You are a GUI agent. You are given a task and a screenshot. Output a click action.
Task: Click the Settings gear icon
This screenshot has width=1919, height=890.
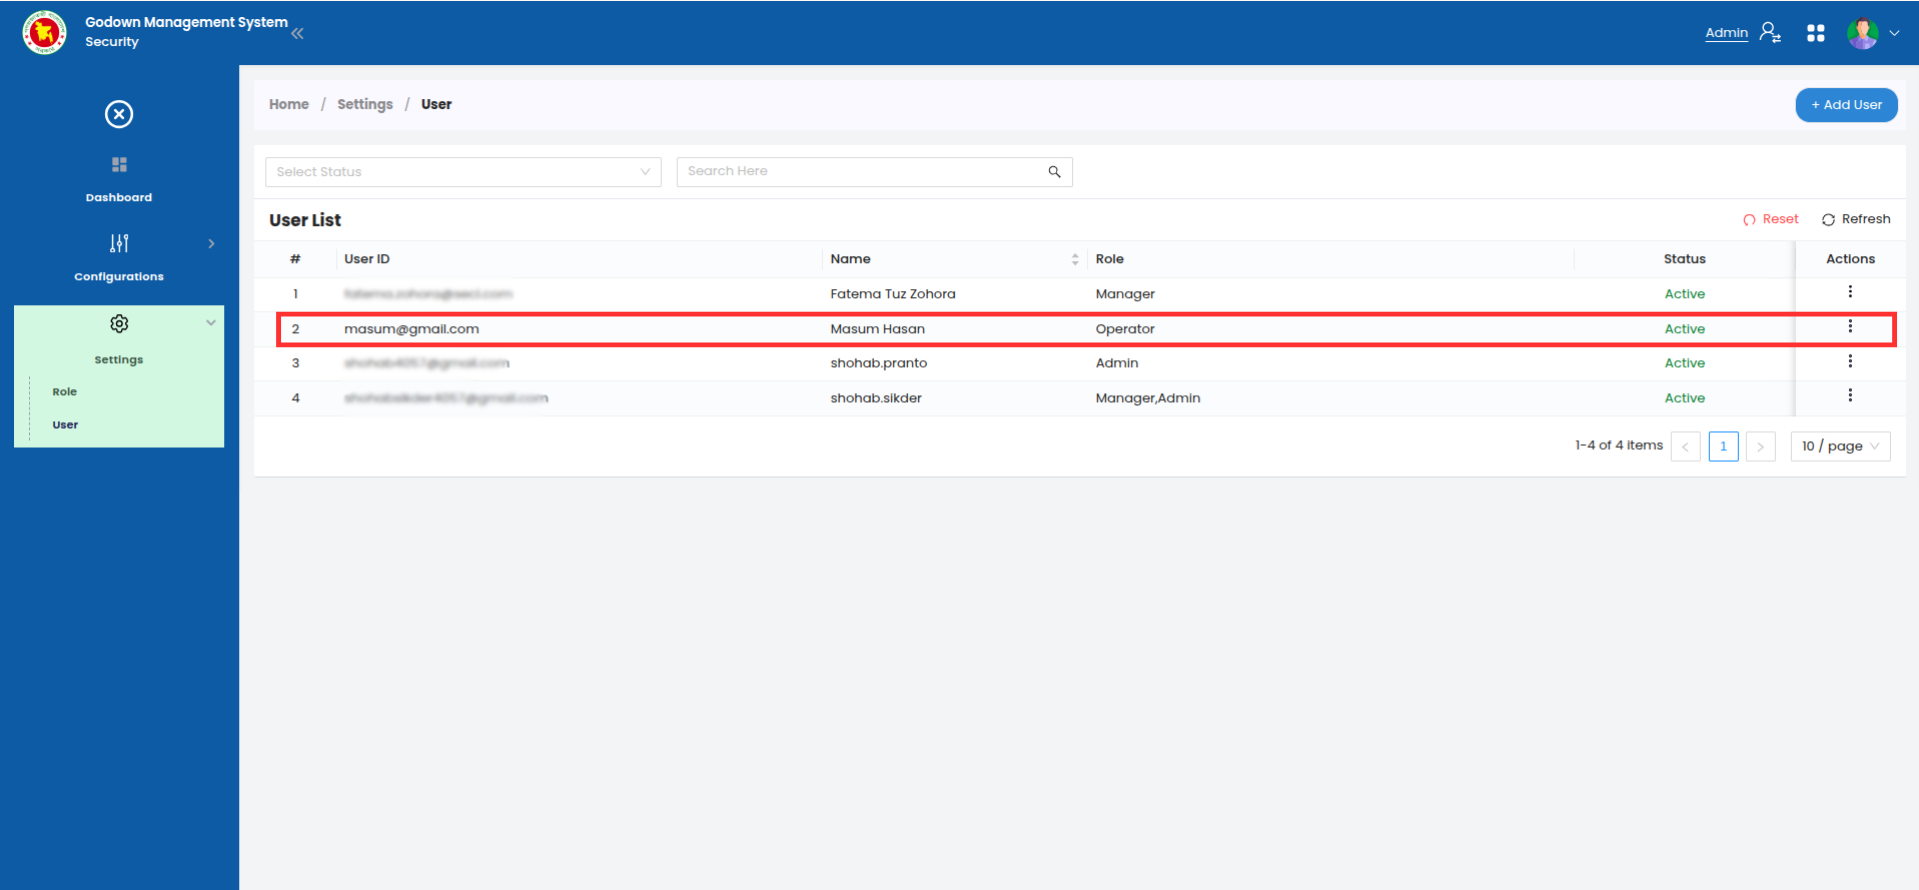click(119, 324)
